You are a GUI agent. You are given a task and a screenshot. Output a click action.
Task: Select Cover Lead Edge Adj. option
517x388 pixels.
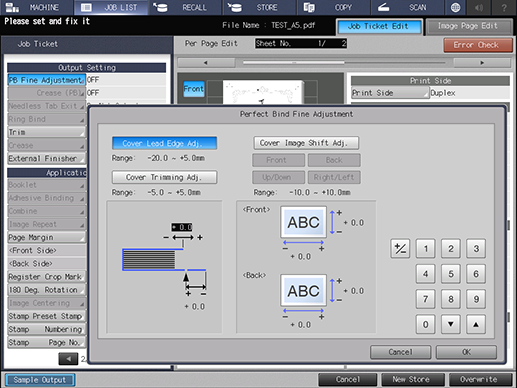pyautogui.click(x=164, y=143)
